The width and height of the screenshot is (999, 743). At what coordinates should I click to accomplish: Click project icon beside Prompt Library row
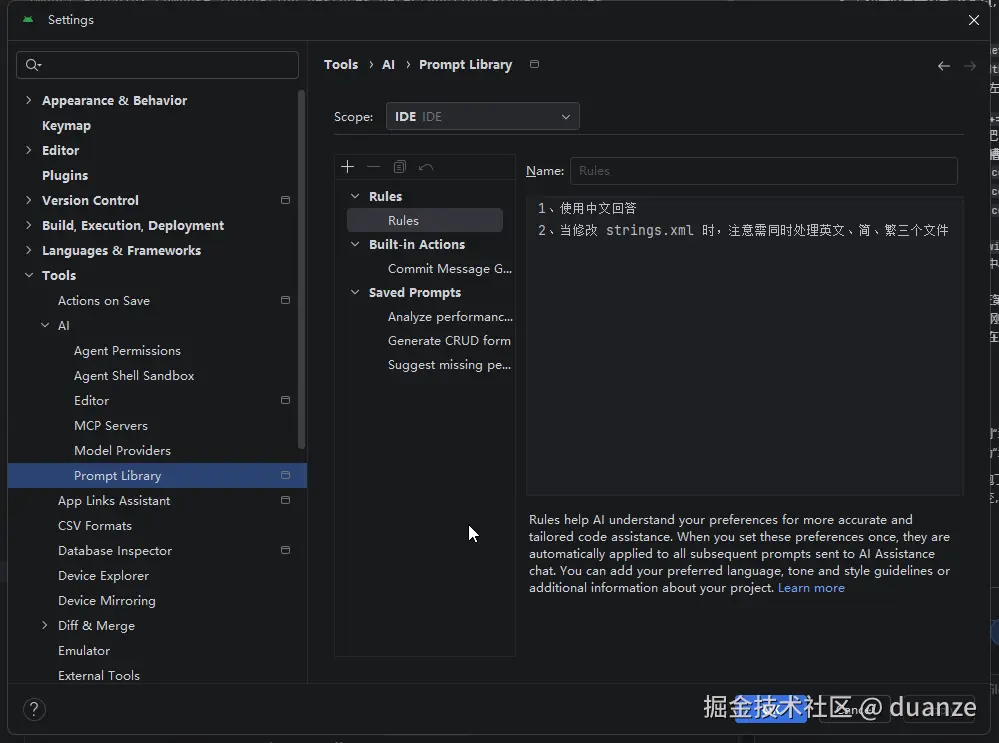285,475
